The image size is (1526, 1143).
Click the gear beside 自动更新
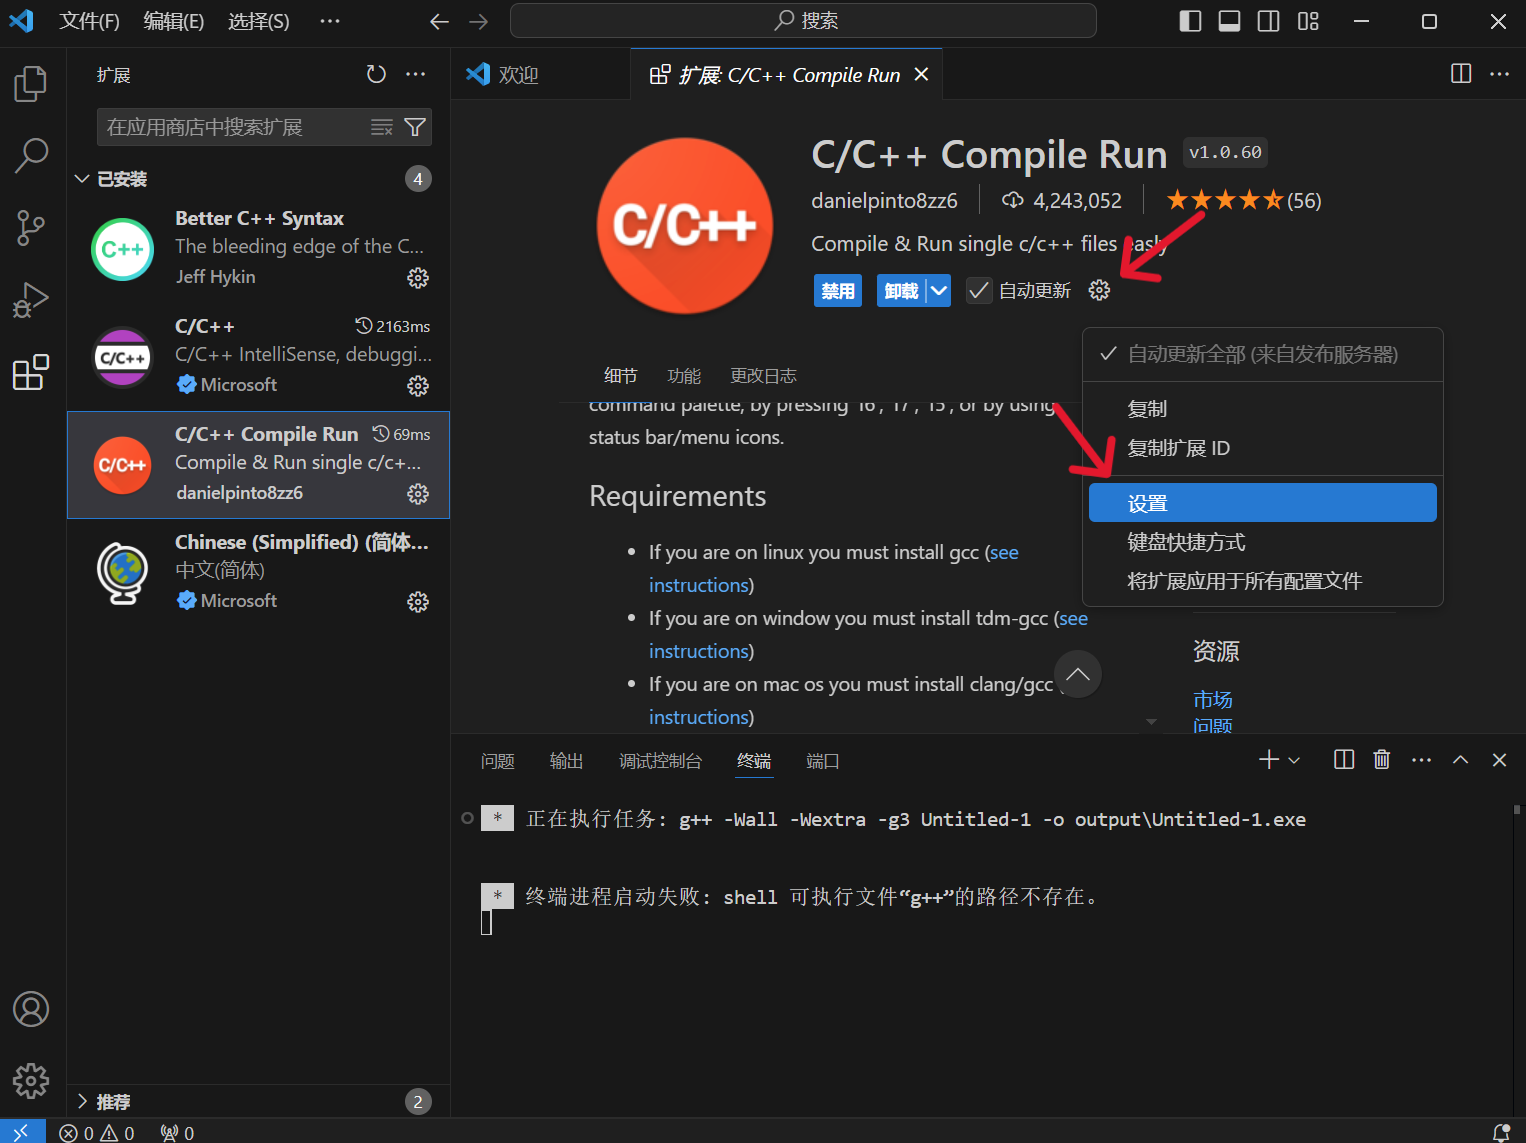point(1099,290)
